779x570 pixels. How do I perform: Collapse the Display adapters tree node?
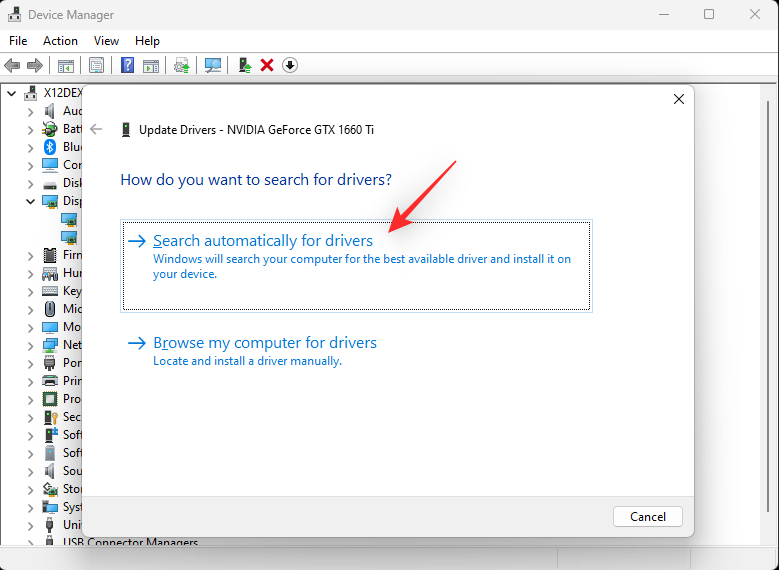31,201
